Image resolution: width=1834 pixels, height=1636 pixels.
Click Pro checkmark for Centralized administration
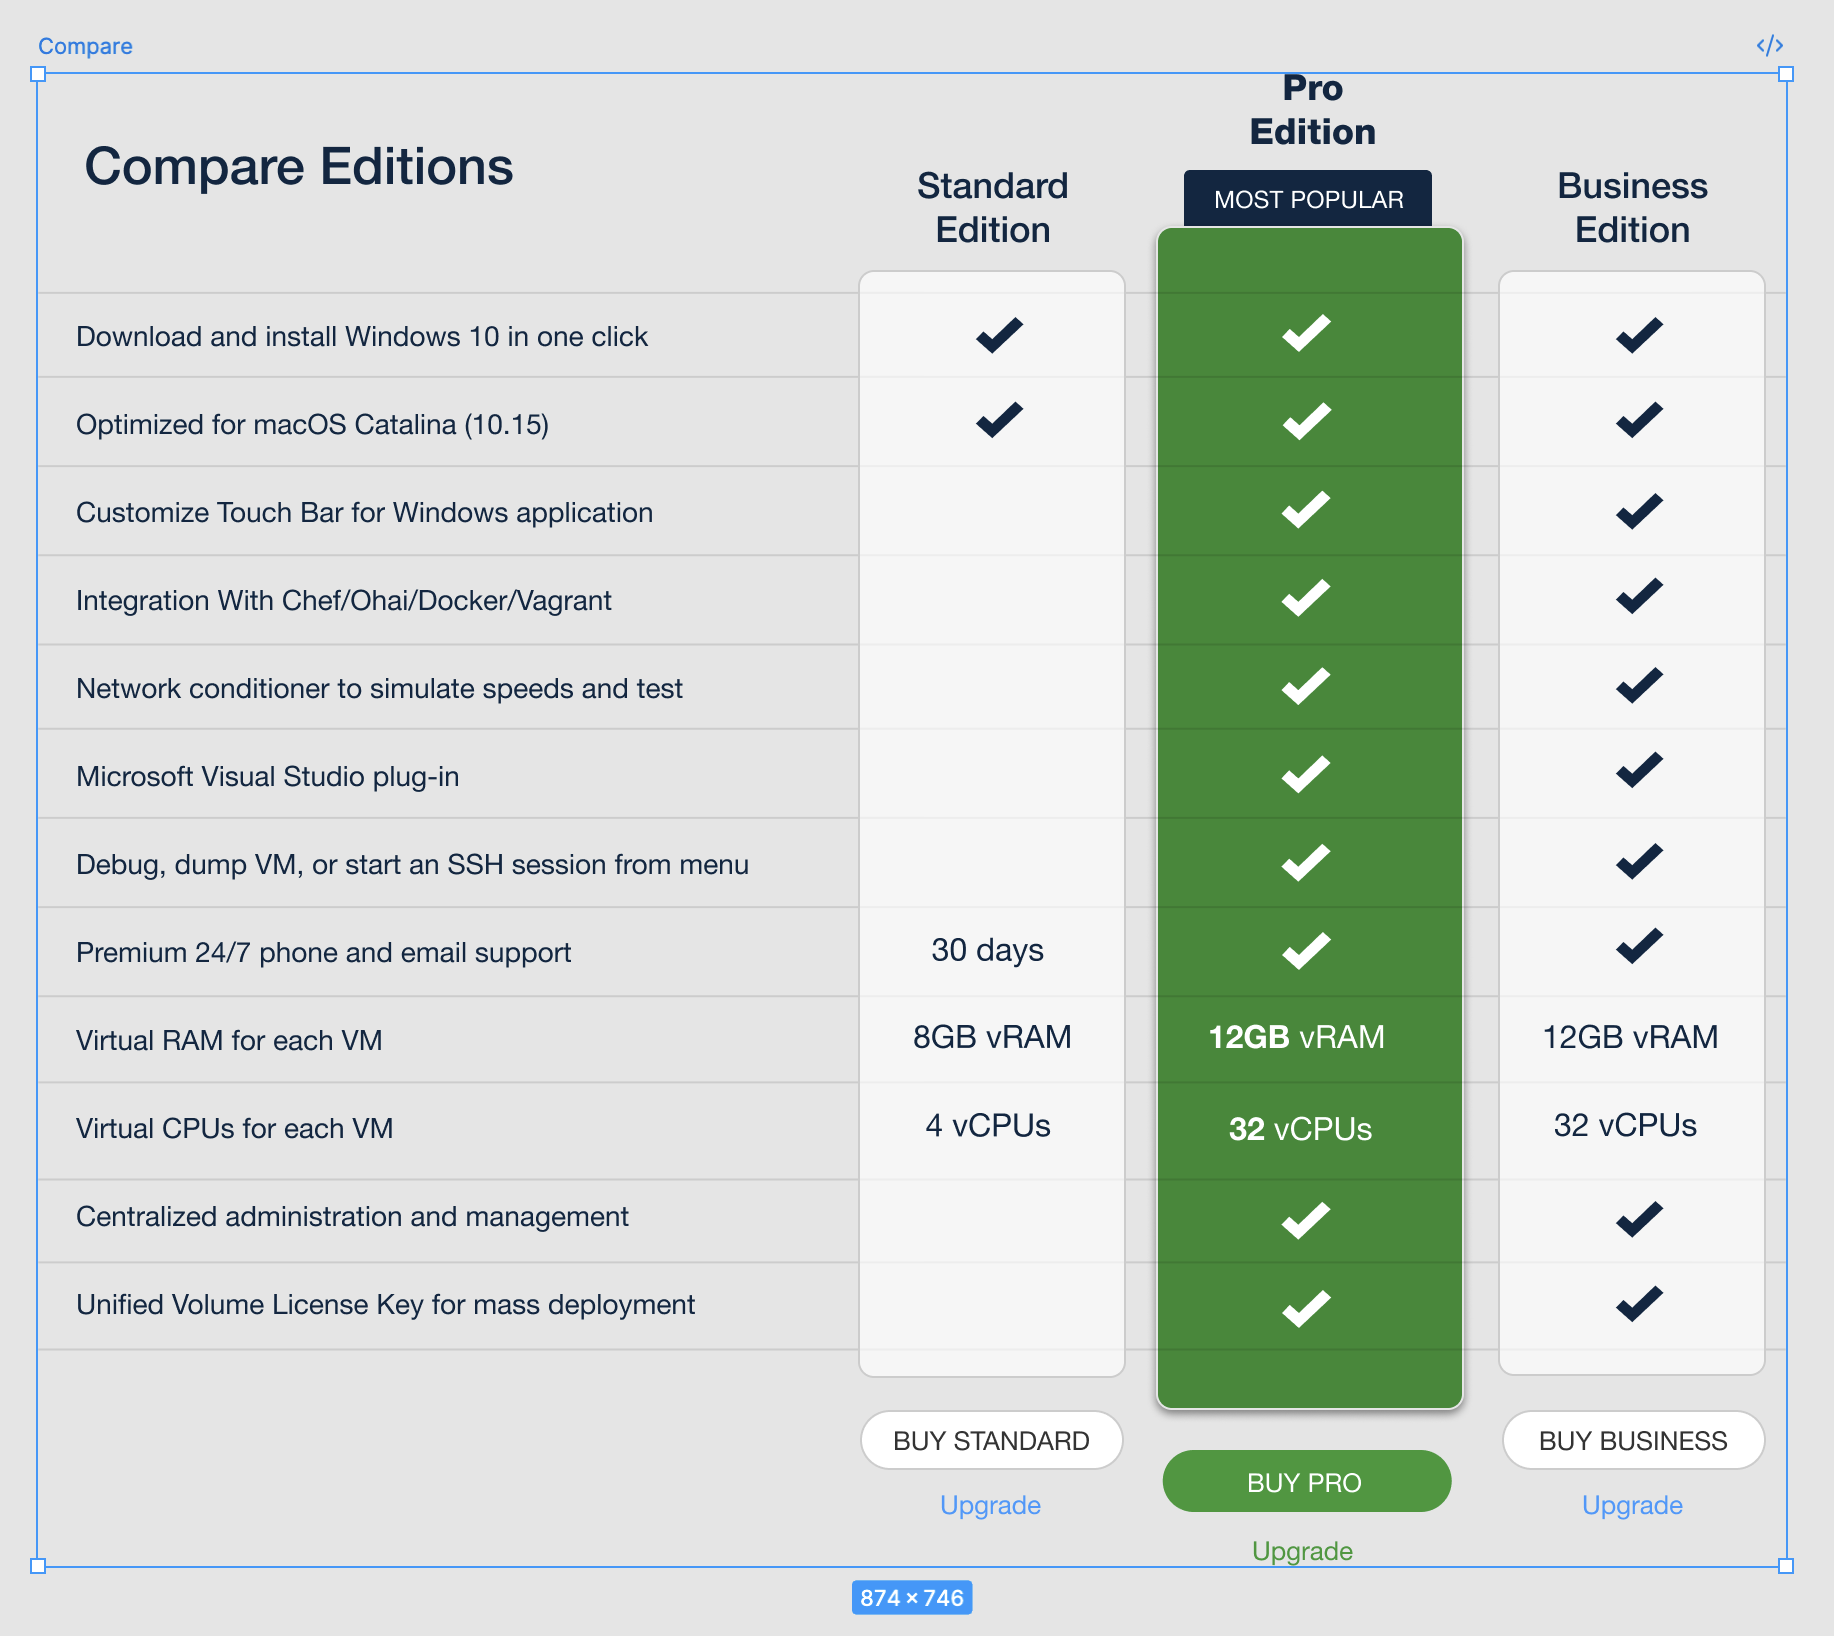pos(1306,1220)
